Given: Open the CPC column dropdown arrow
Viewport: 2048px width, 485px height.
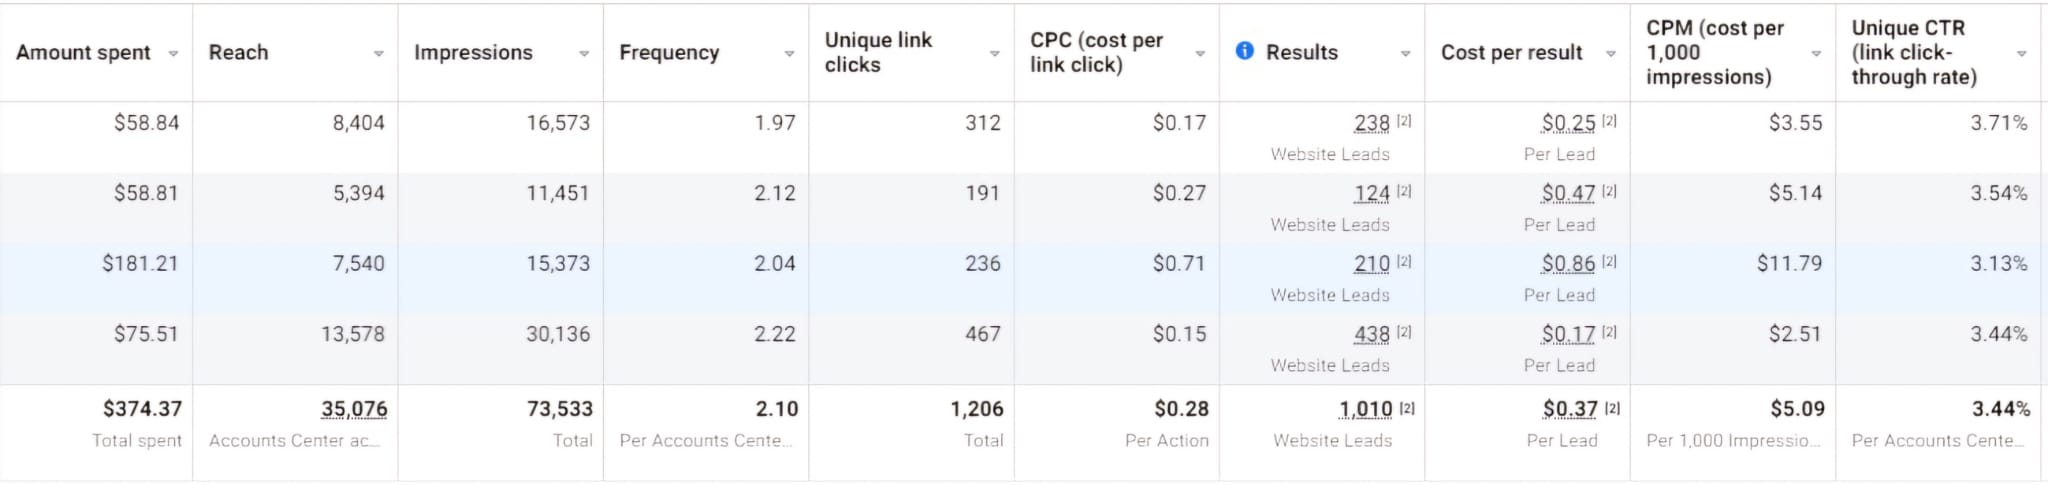Looking at the screenshot, I should coord(1200,54).
